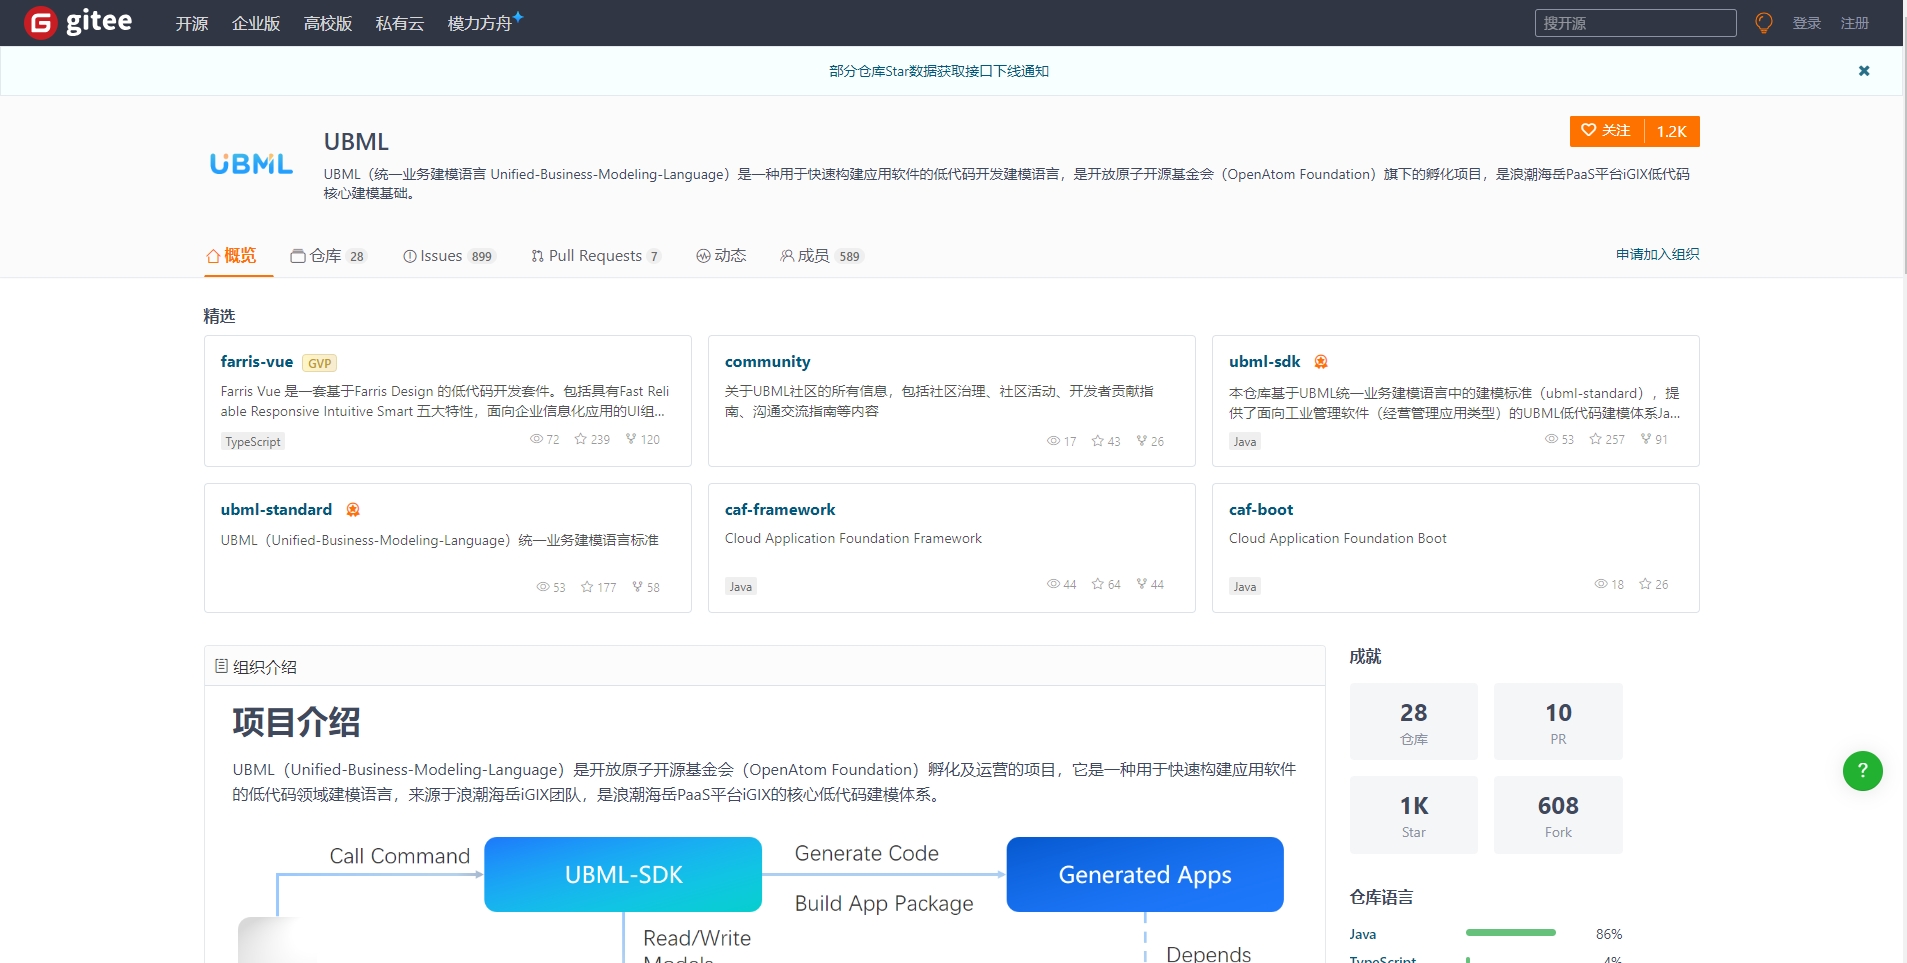This screenshot has height=963, width=1907.
Task: Click fork icon on caf-framework card
Action: (1142, 584)
